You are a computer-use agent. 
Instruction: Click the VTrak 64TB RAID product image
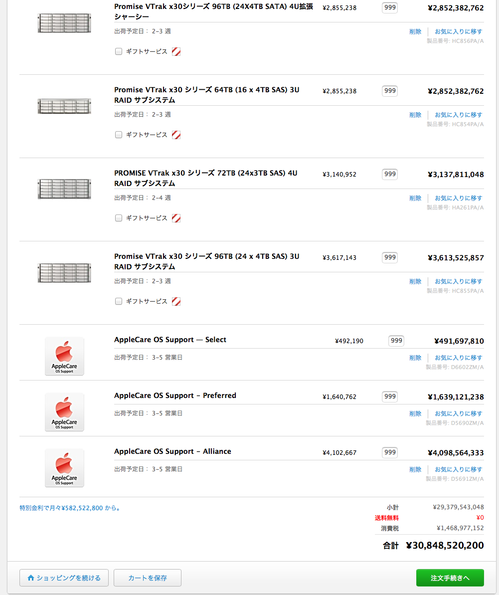tap(65, 106)
